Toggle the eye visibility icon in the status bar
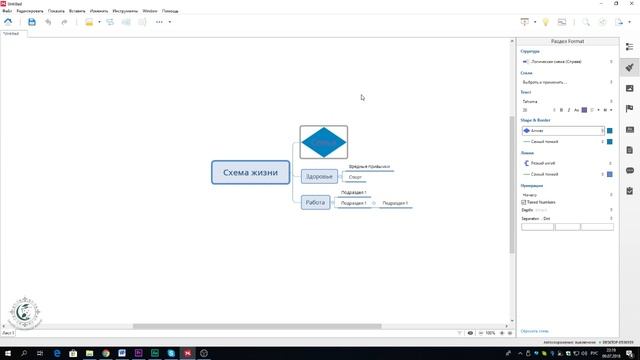The height and width of the screenshot is (360, 640). point(470,333)
